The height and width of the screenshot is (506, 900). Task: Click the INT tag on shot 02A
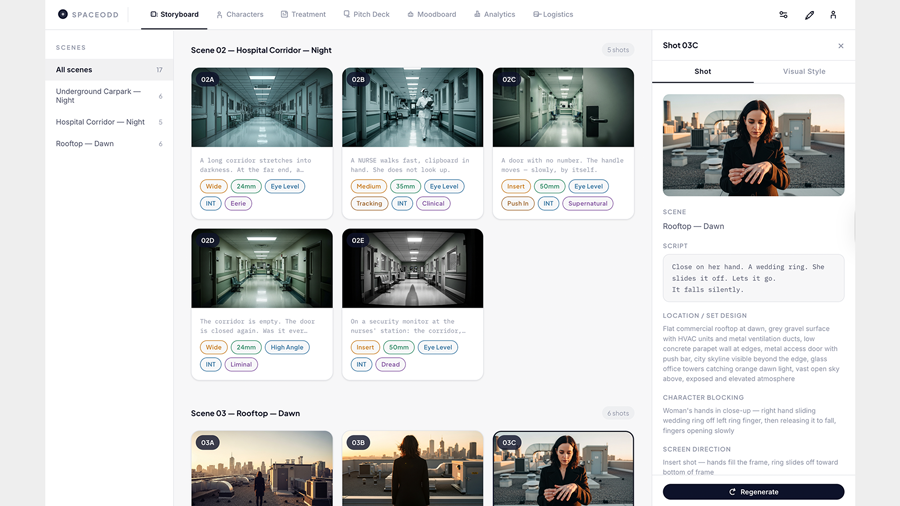pyautogui.click(x=211, y=204)
